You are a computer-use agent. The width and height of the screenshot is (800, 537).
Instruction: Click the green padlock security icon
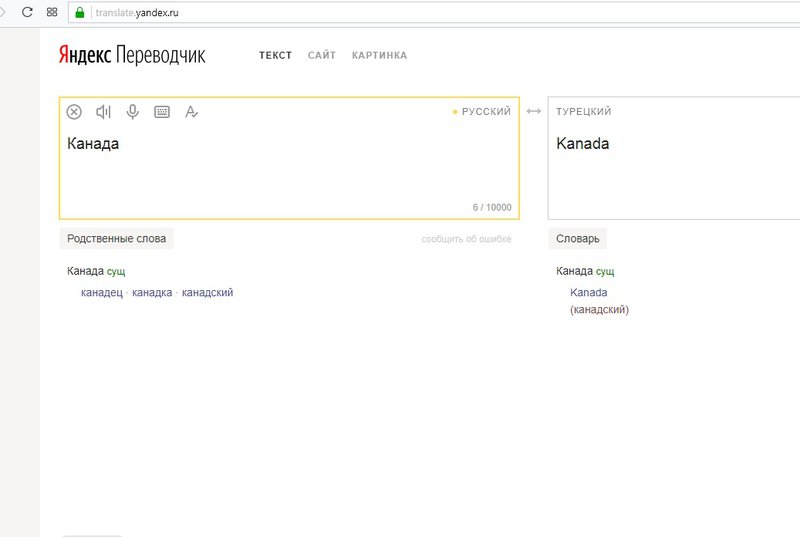coord(80,13)
